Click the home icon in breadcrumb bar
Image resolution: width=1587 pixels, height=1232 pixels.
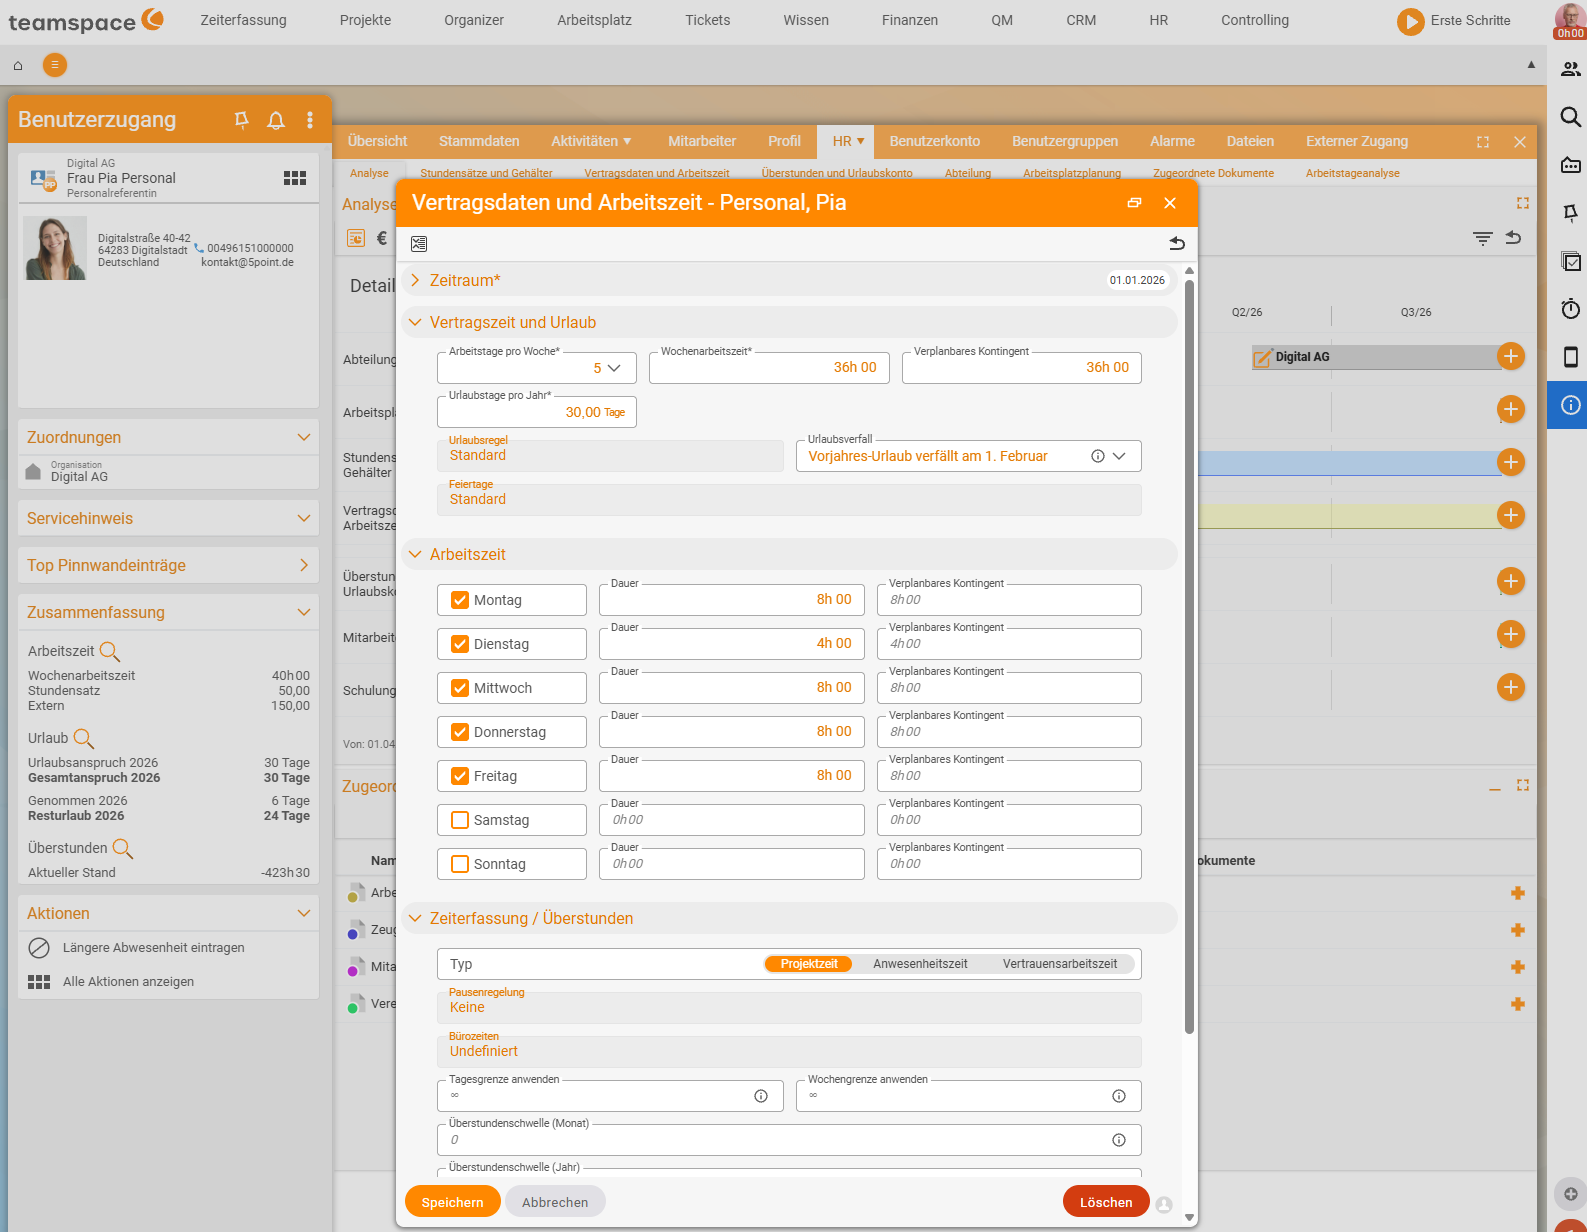click(18, 65)
